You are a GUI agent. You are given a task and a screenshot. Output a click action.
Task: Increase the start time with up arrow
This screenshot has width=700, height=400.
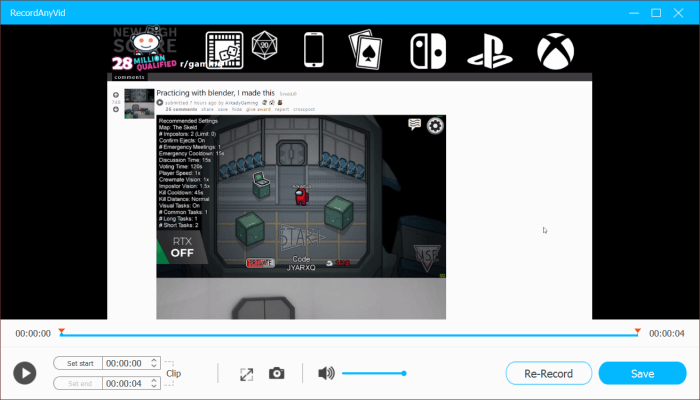(154, 360)
